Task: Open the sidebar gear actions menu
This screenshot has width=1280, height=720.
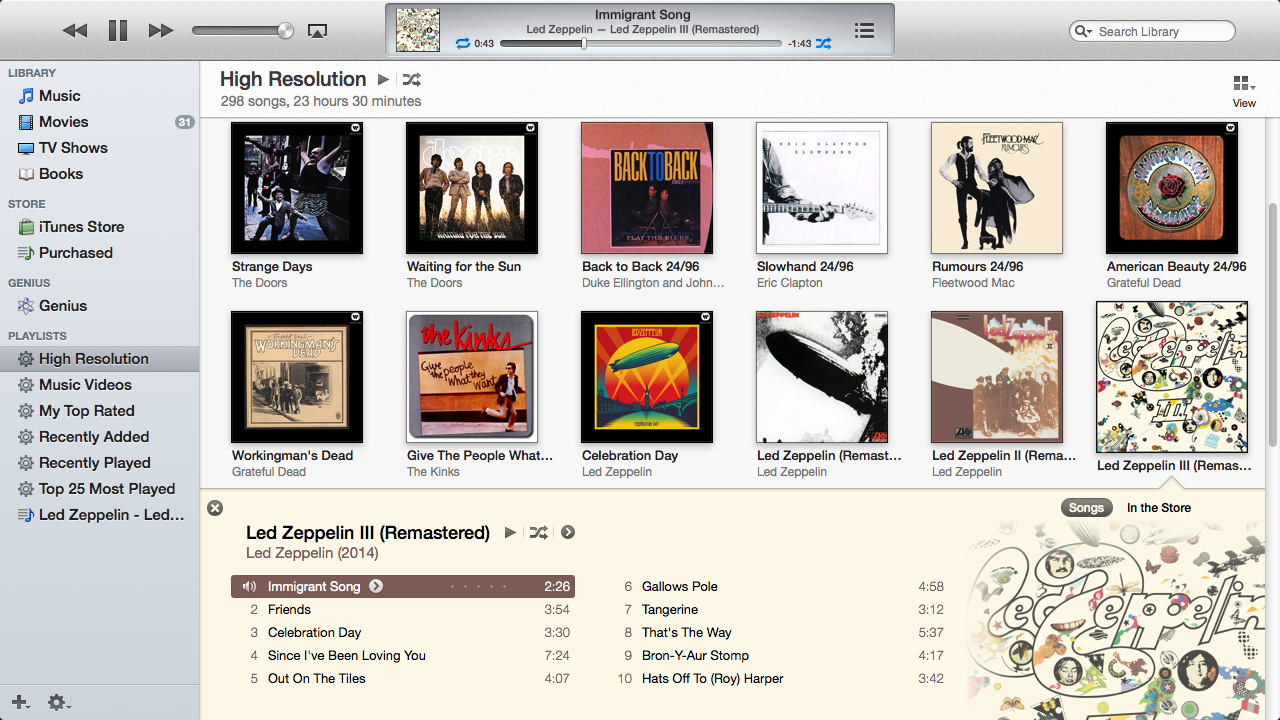Action: (58, 703)
